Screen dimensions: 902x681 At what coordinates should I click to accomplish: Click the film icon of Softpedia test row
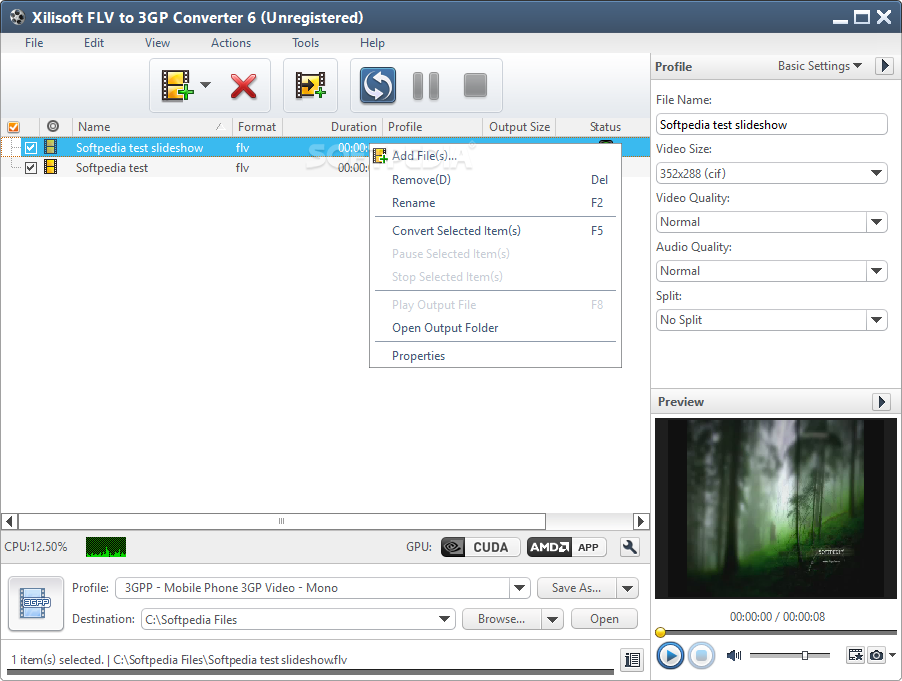click(51, 167)
